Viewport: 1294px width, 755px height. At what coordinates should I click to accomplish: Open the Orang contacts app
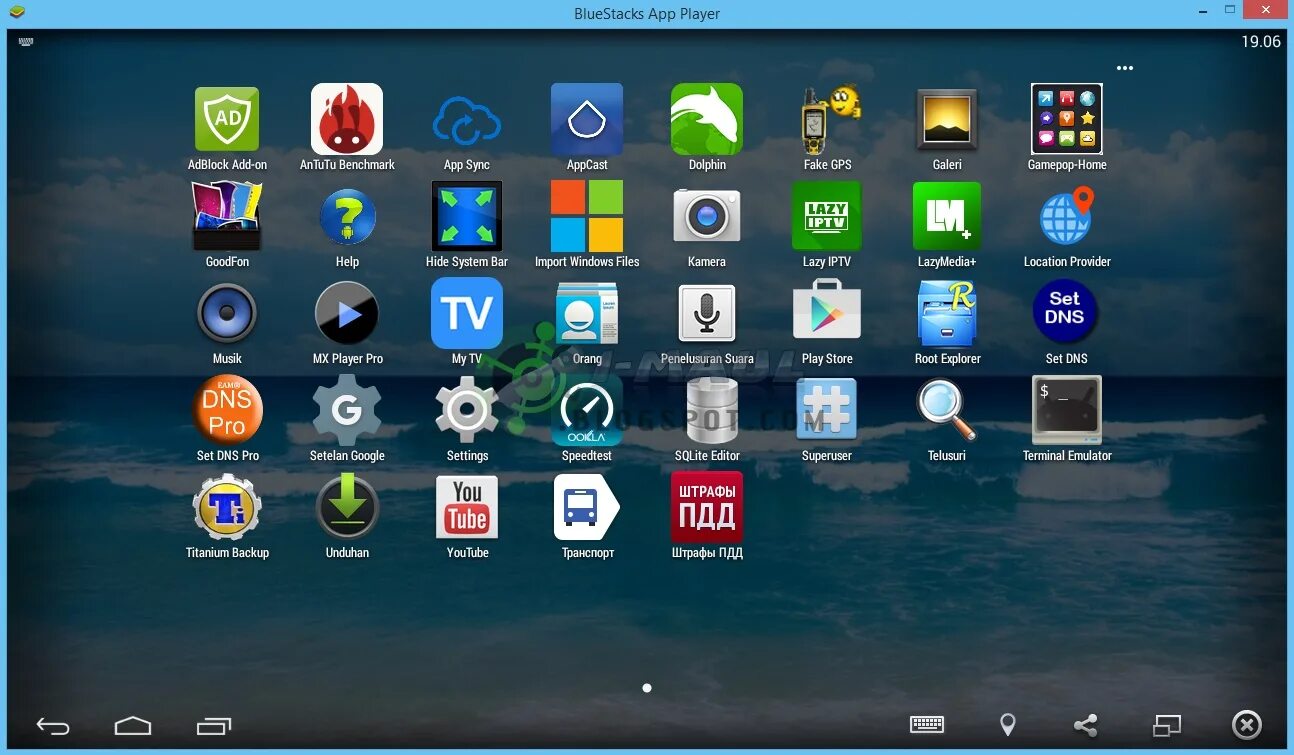587,313
